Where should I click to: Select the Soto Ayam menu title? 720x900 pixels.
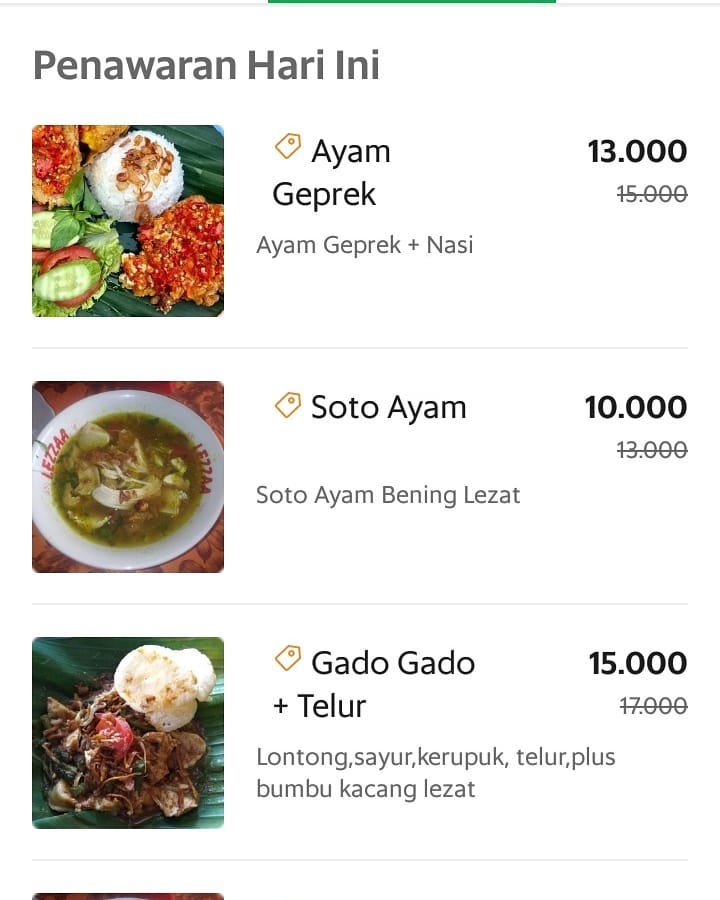point(388,408)
